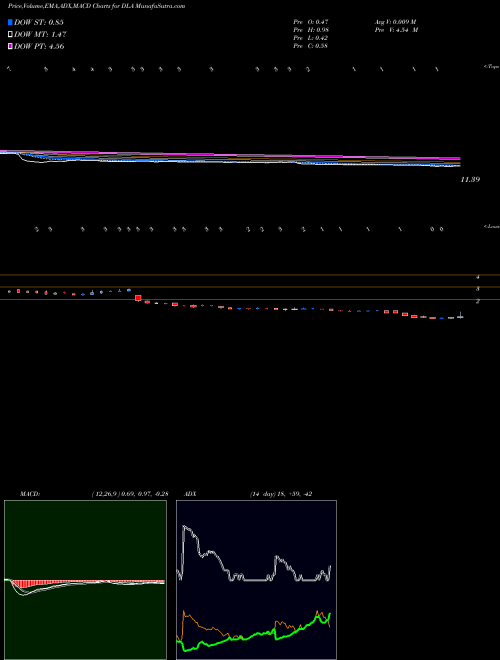Click the 'Pre C: 0.58' value
This screenshot has height=660, width=500.
[311, 45]
